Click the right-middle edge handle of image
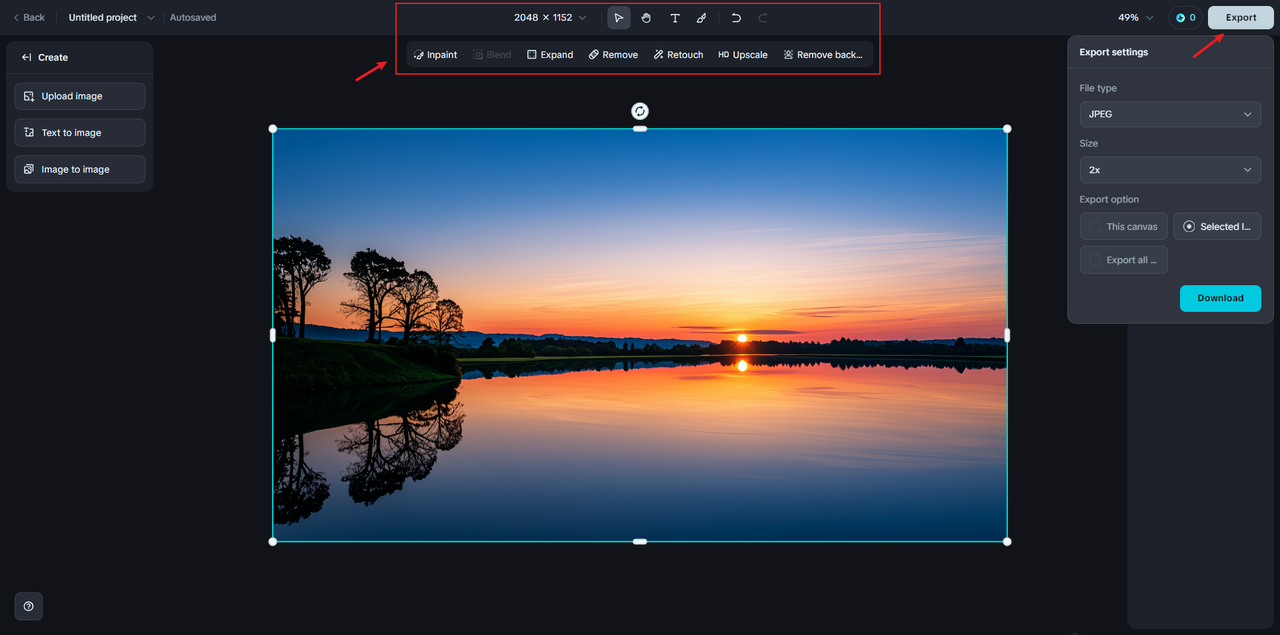This screenshot has height=635, width=1280. point(1007,335)
